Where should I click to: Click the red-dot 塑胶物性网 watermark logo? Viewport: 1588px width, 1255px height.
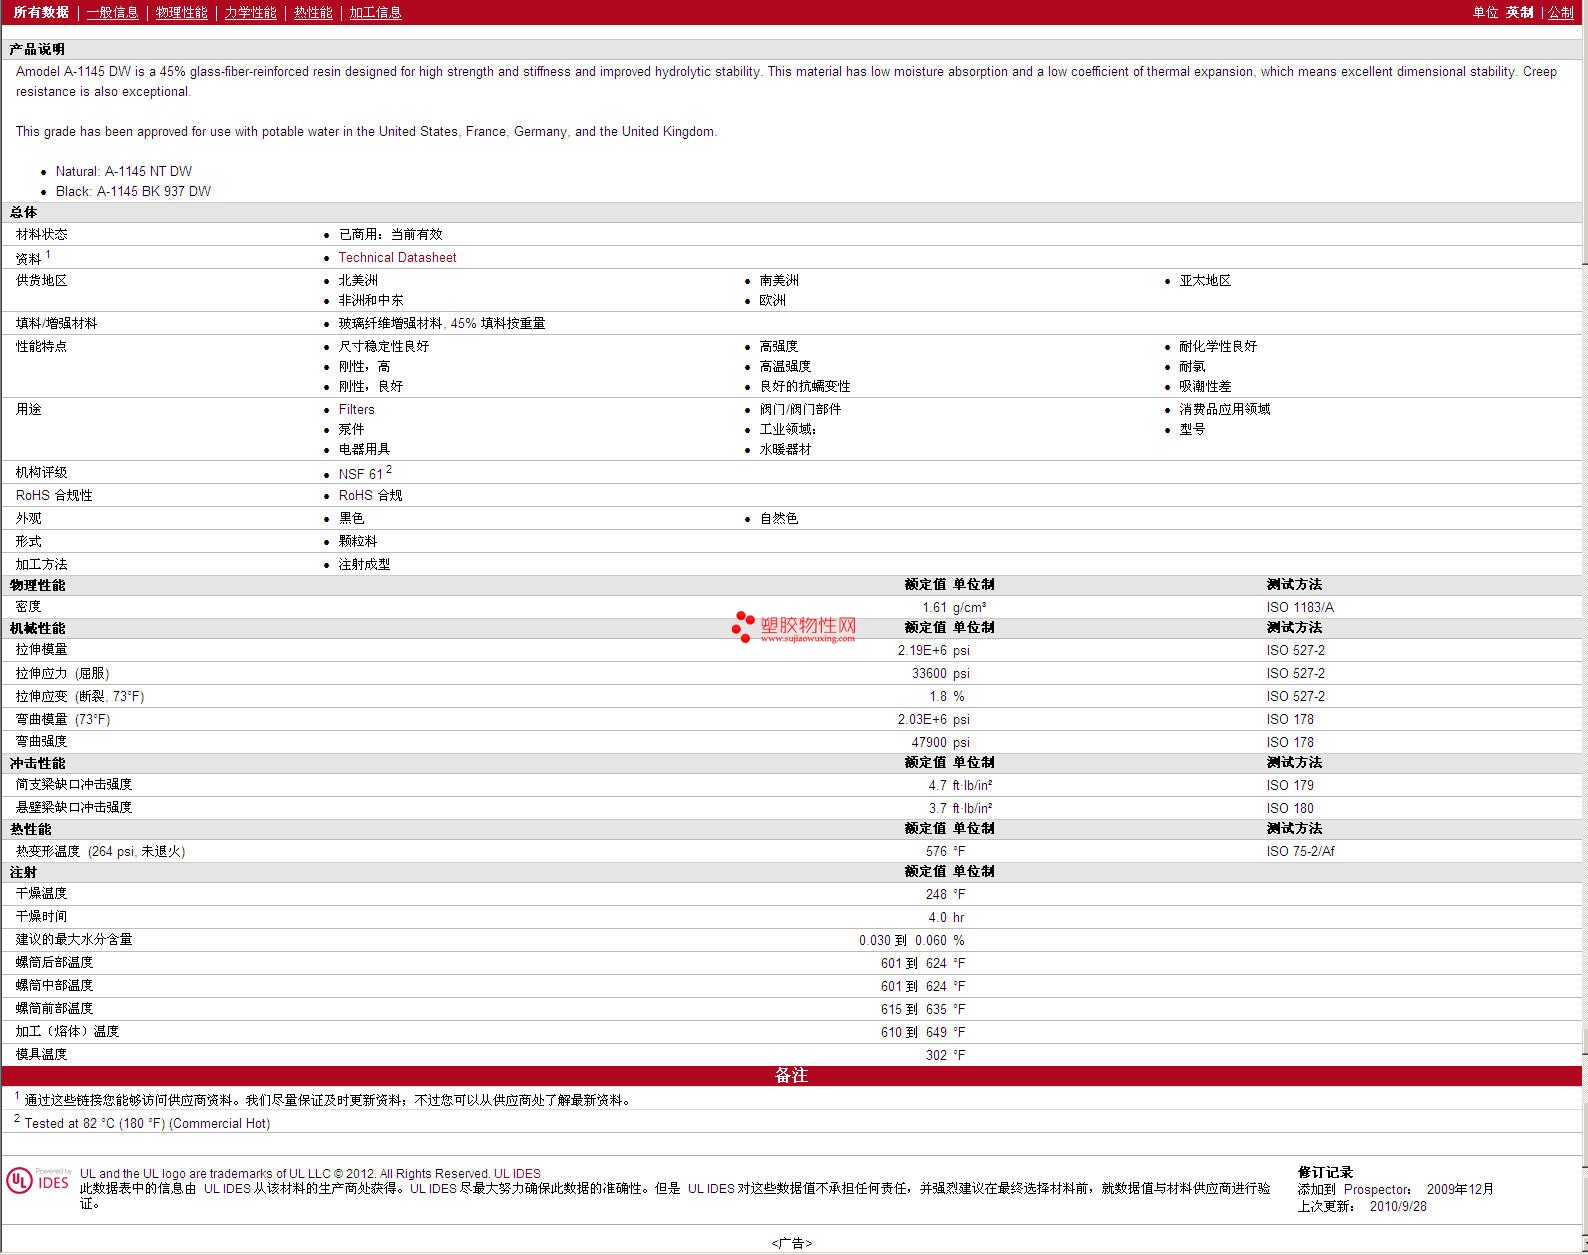point(794,627)
